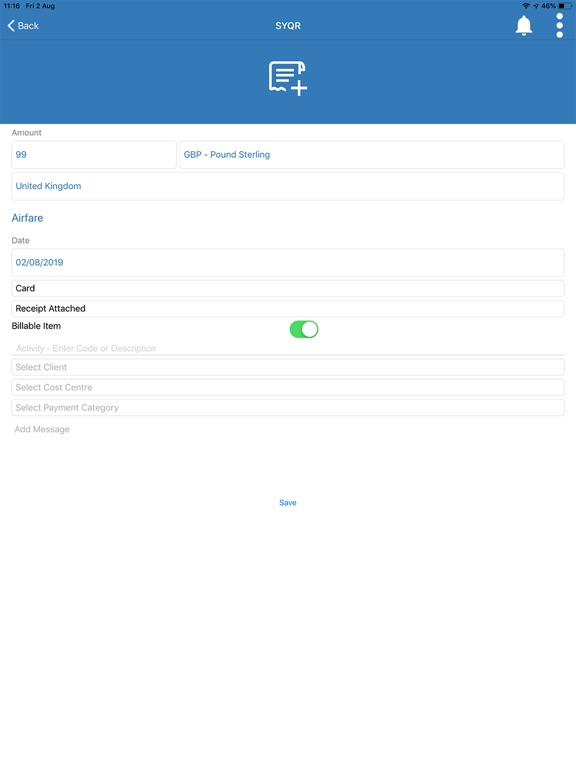The image size is (576, 768).
Task: Click the Activity code or description field
Action: click(x=288, y=348)
